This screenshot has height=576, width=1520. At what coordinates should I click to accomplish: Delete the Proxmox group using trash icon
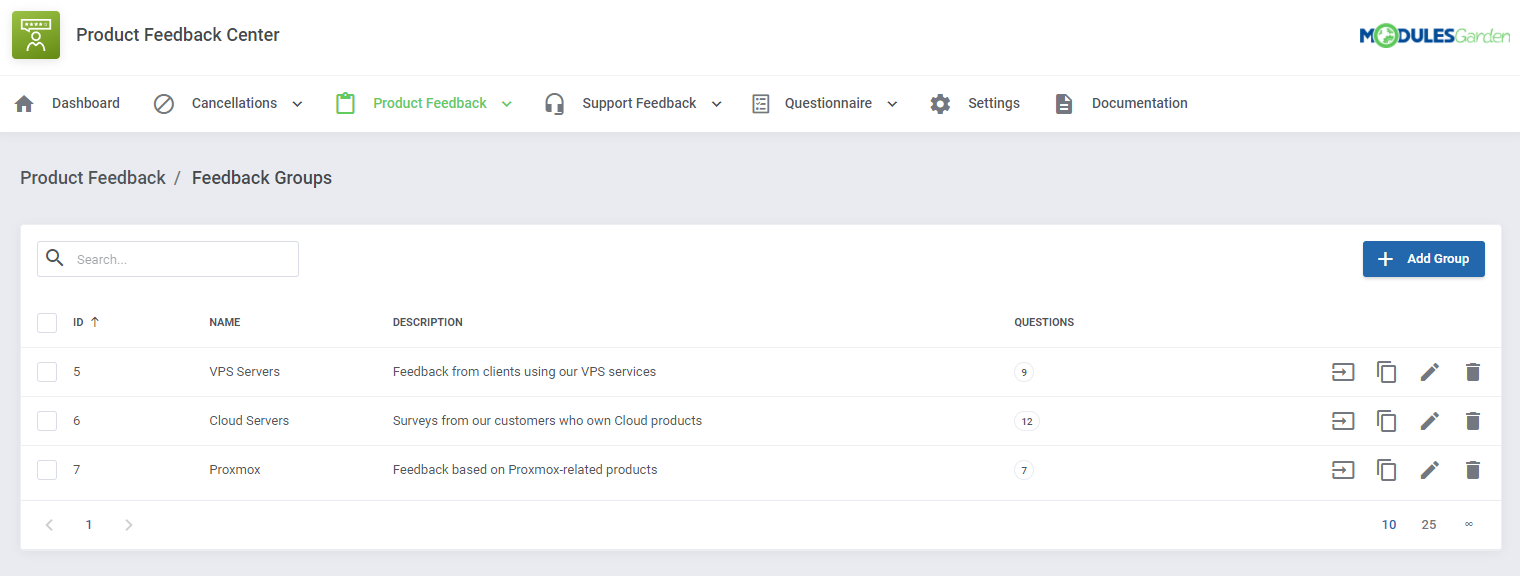[x=1473, y=470]
